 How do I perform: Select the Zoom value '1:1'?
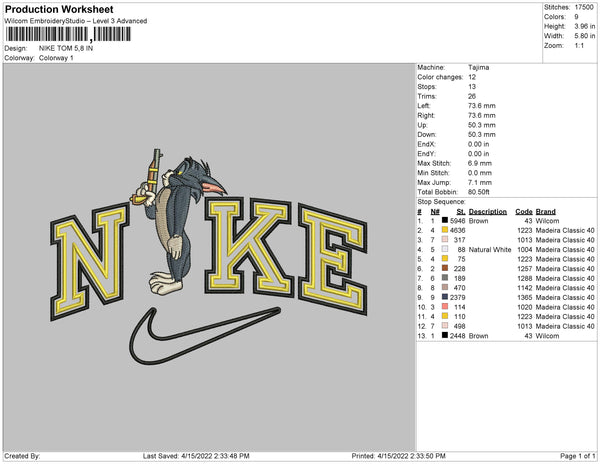579,46
